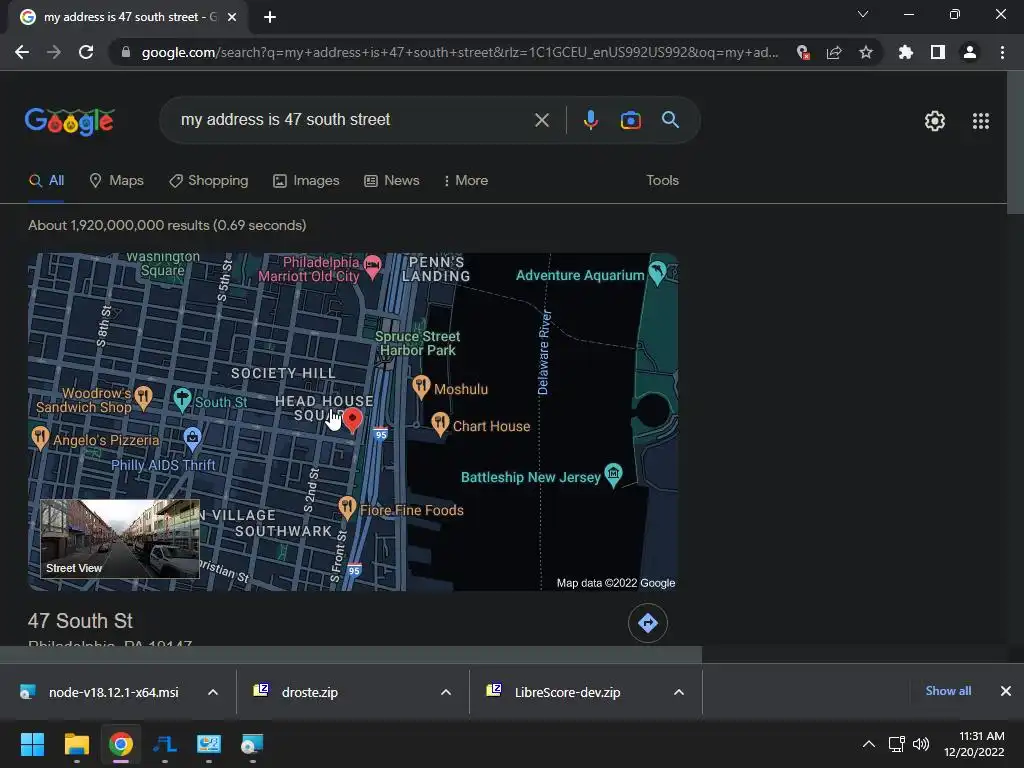Reload the Google search page
This screenshot has height=768, width=1024.
point(86,52)
